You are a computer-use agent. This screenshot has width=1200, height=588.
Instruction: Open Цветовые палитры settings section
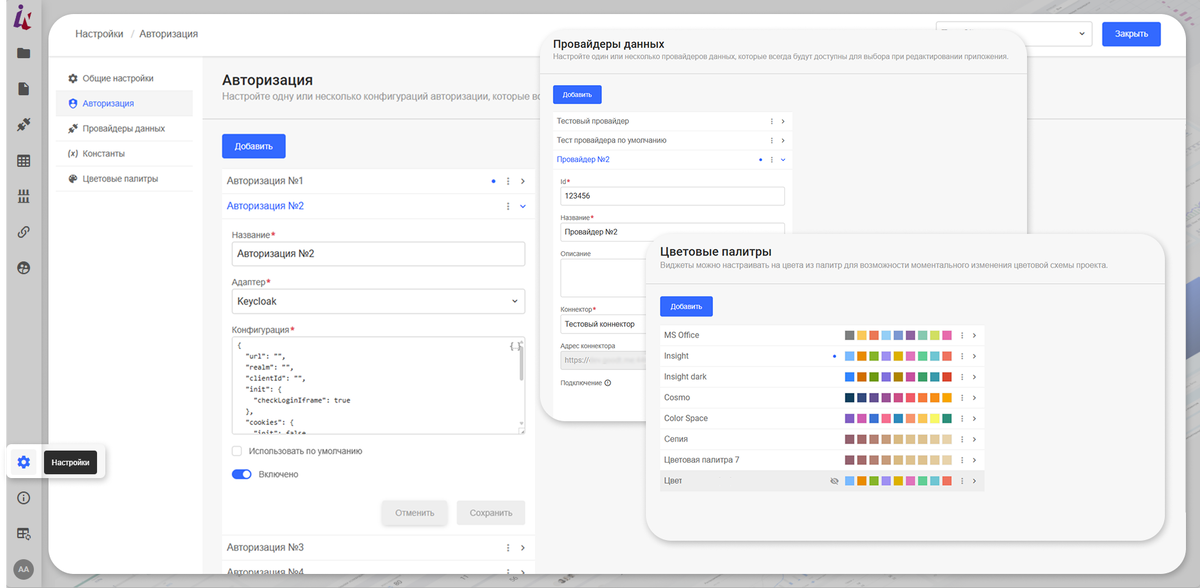[124, 179]
